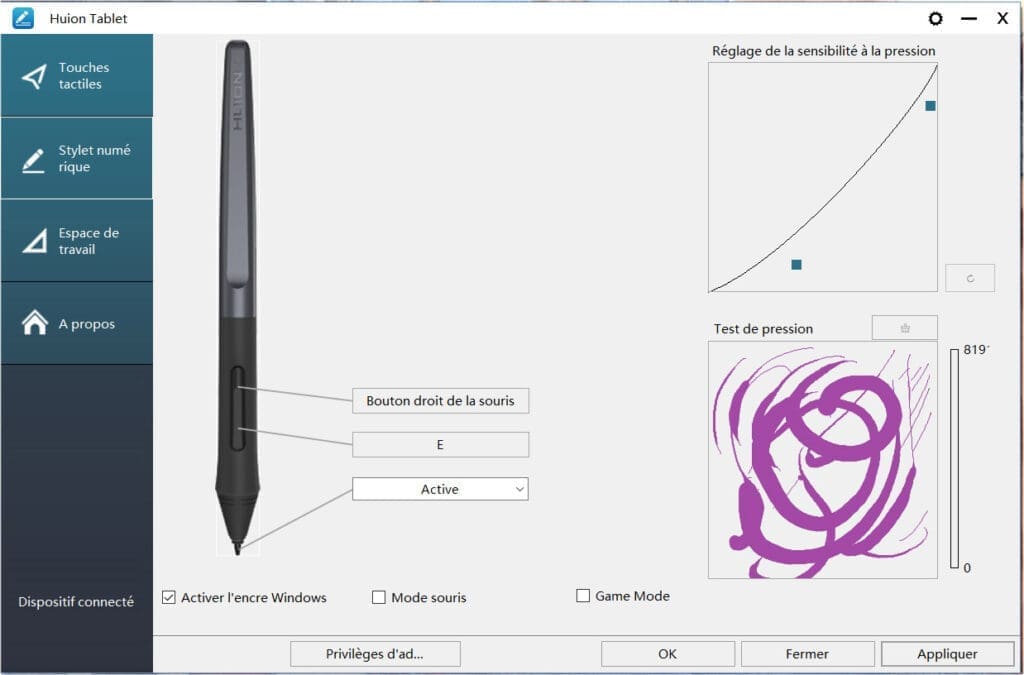Viewport: 1024px width, 675px height.
Task: Toggle Activer l'encre Windows checkbox
Action: tap(169, 597)
